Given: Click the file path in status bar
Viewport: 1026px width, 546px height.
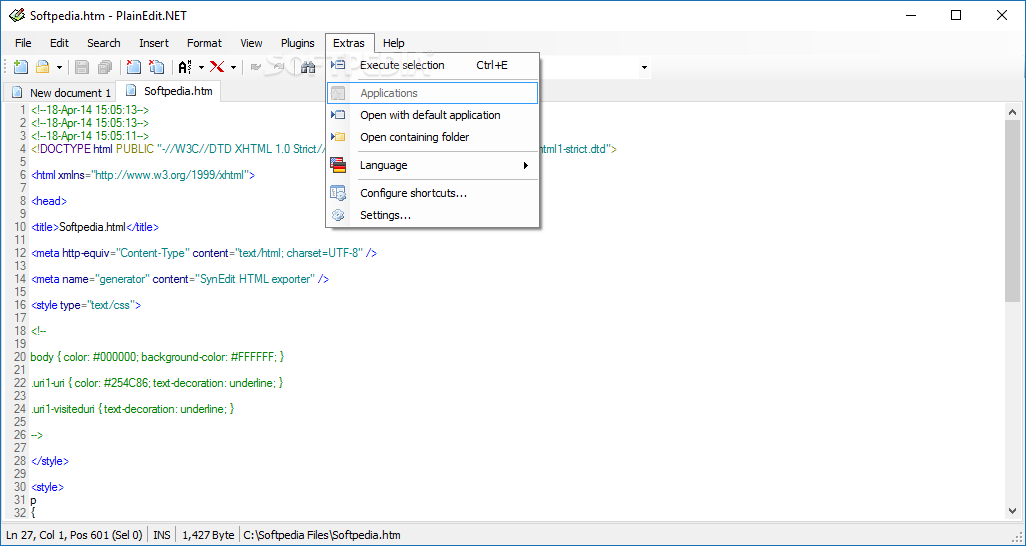Looking at the screenshot, I should (x=322, y=535).
